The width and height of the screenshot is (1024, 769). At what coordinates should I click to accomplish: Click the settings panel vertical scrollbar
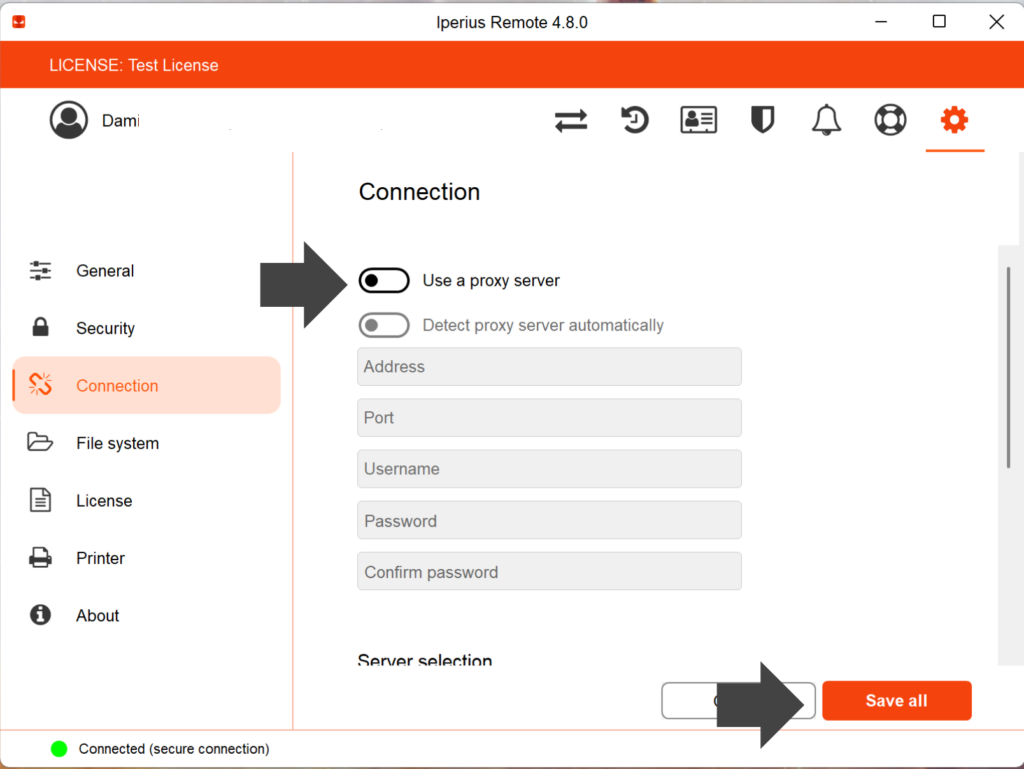pos(1008,367)
